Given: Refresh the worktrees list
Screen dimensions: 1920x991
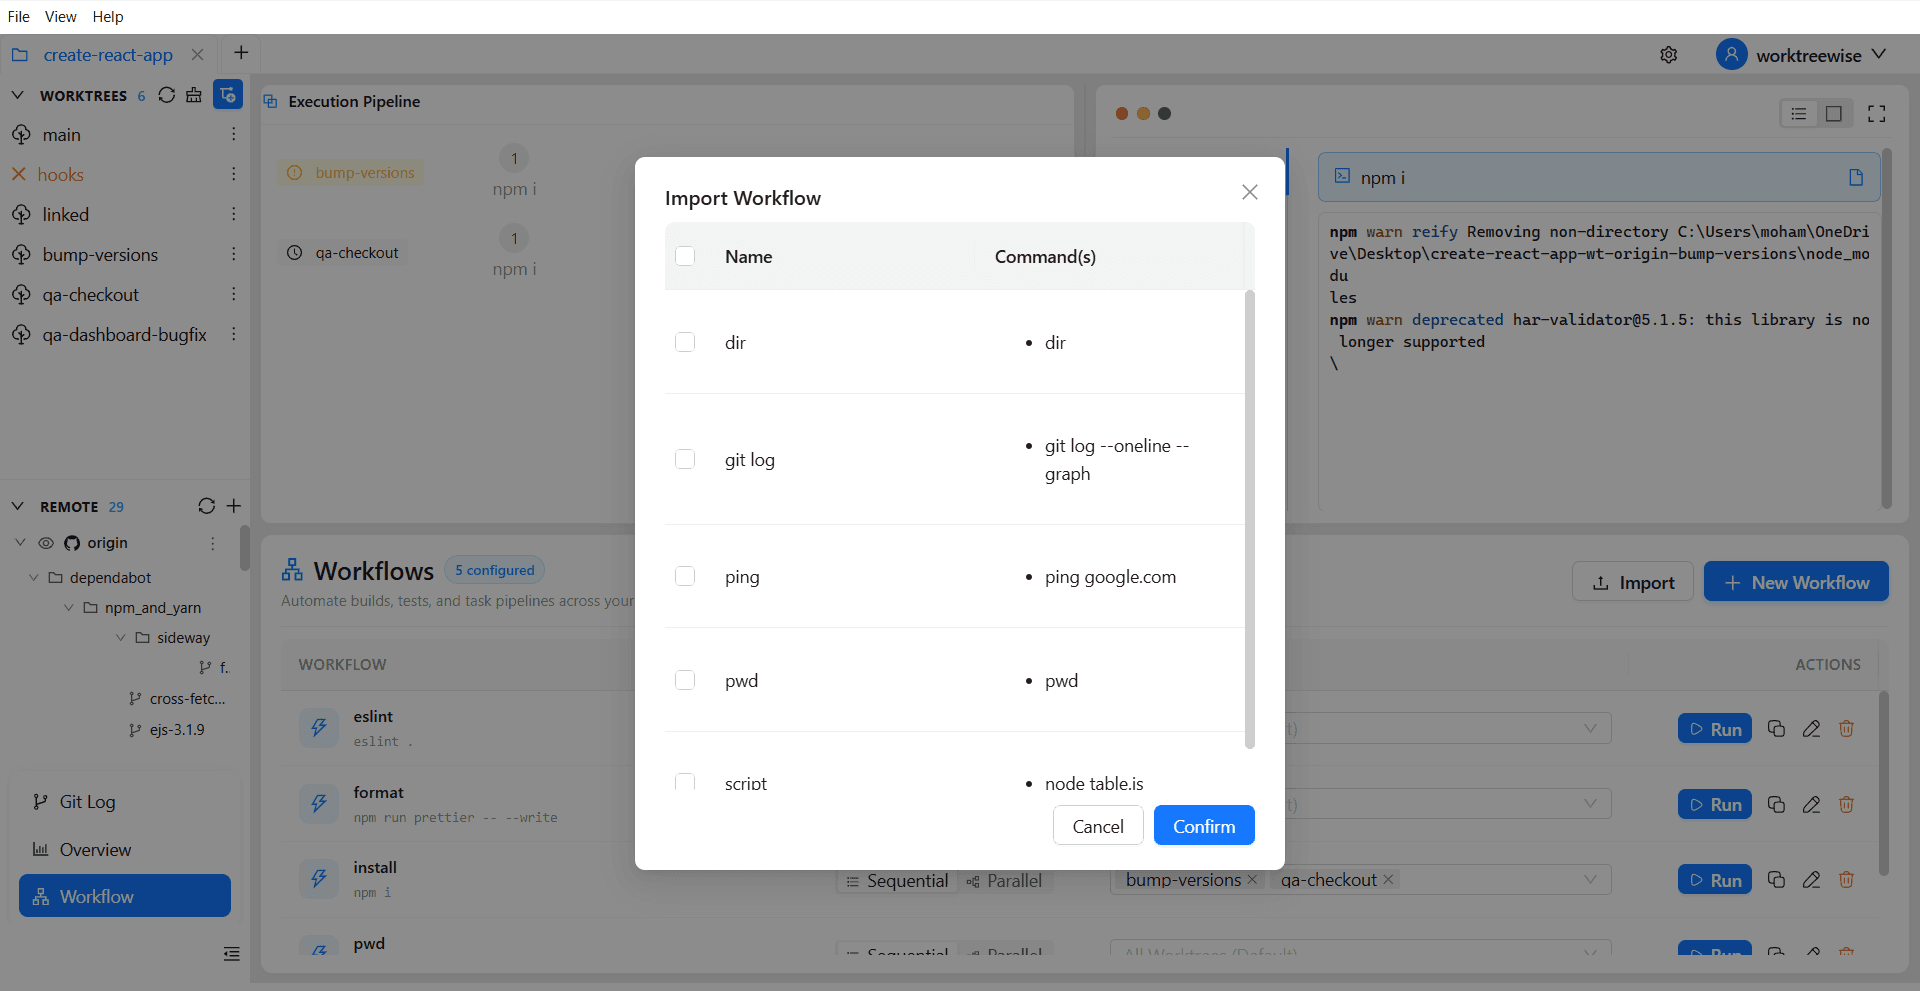Looking at the screenshot, I should [x=167, y=95].
